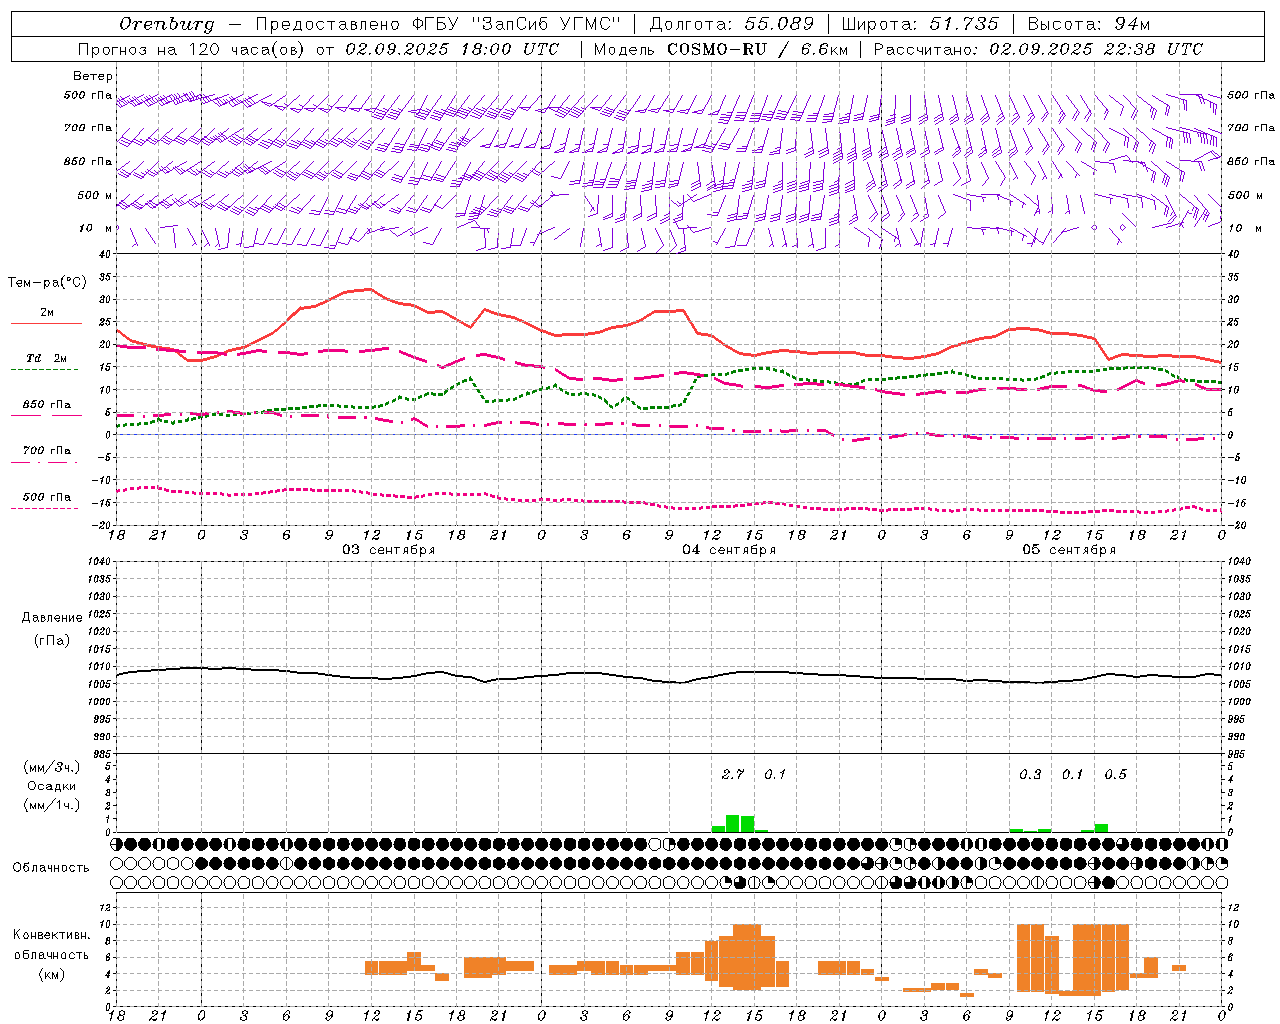
Task: Click the "Высота: 94м" elevation value
Action: click(1089, 24)
